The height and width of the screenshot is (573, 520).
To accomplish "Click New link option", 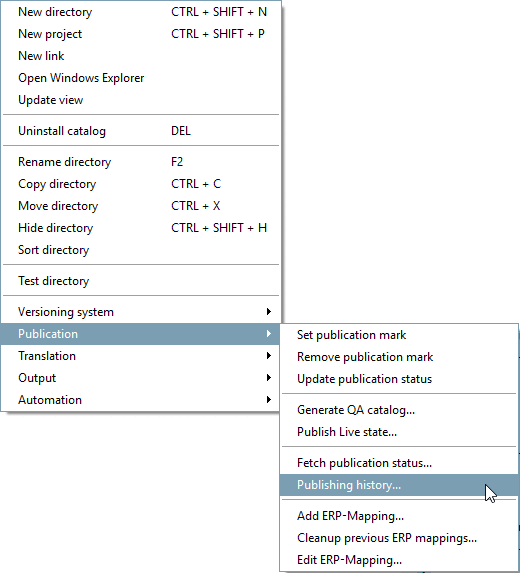I will pos(141,56).
